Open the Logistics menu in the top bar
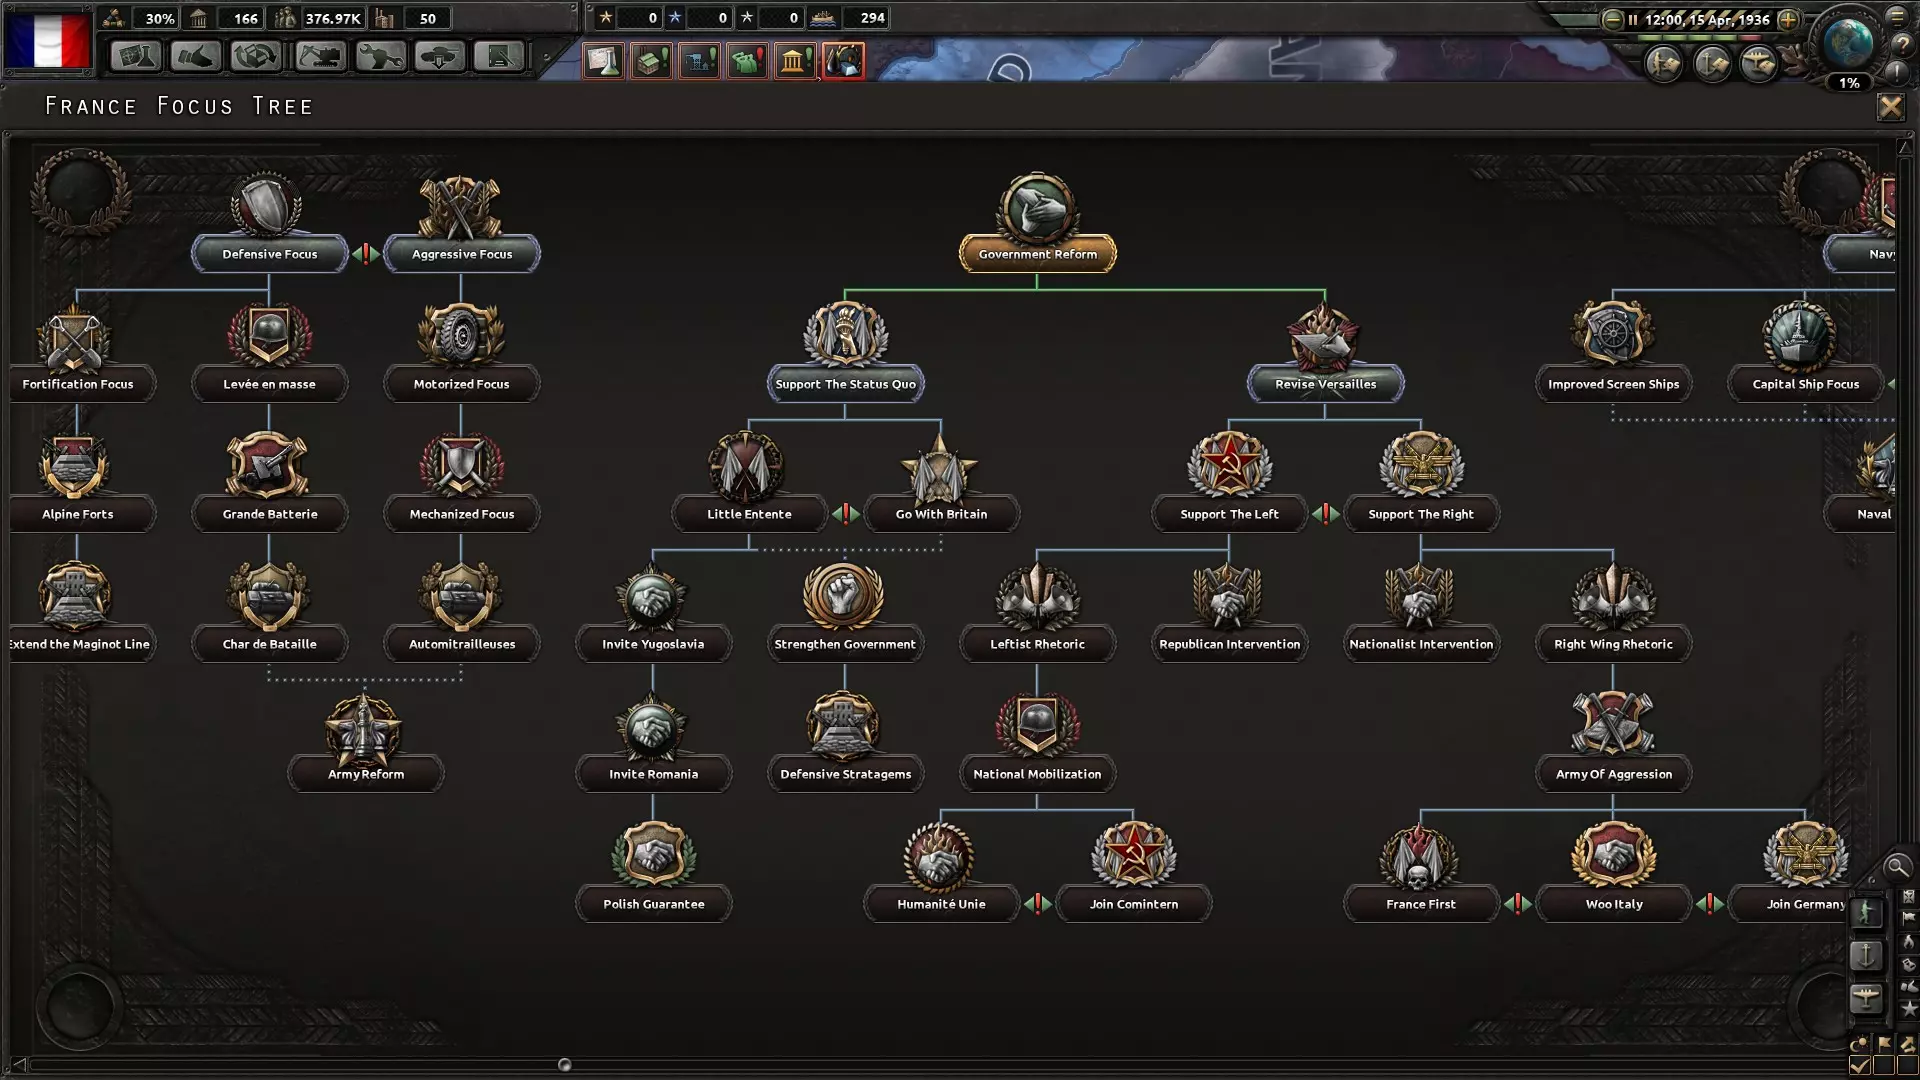1920x1080 pixels. (x=500, y=57)
